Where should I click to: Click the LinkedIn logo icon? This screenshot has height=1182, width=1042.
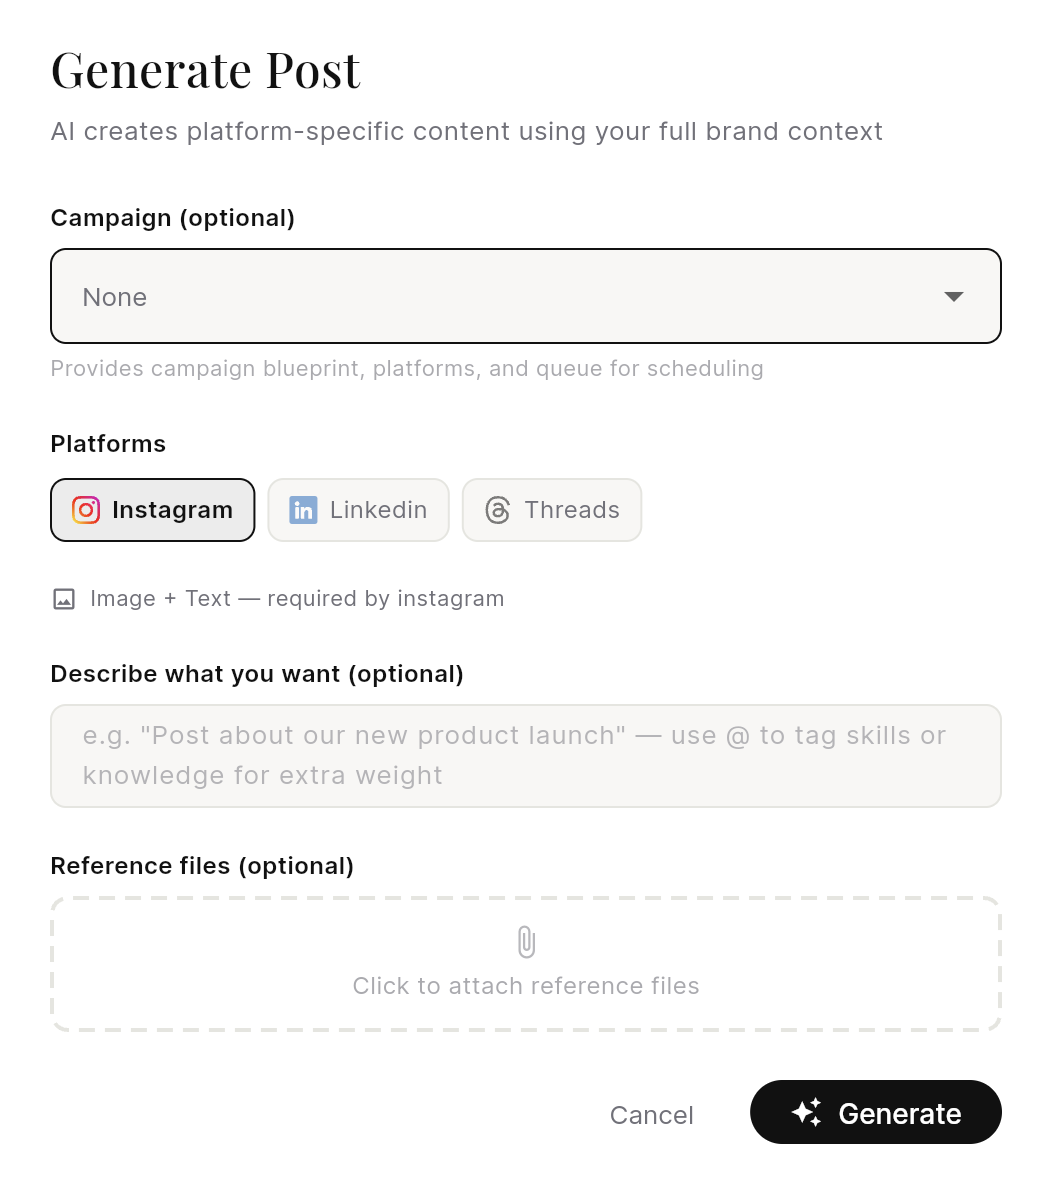coord(302,510)
